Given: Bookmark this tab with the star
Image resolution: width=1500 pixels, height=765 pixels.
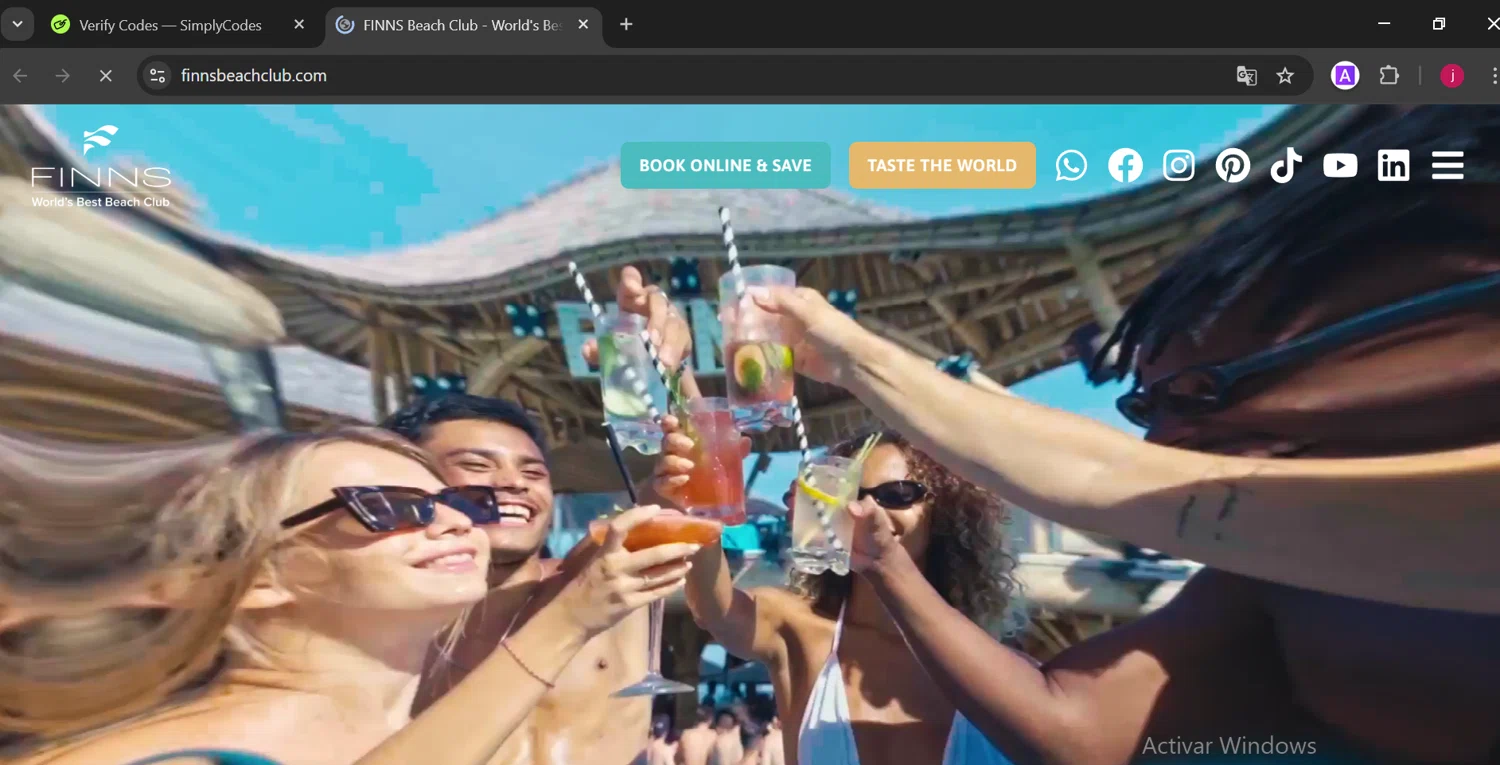Looking at the screenshot, I should point(1285,76).
